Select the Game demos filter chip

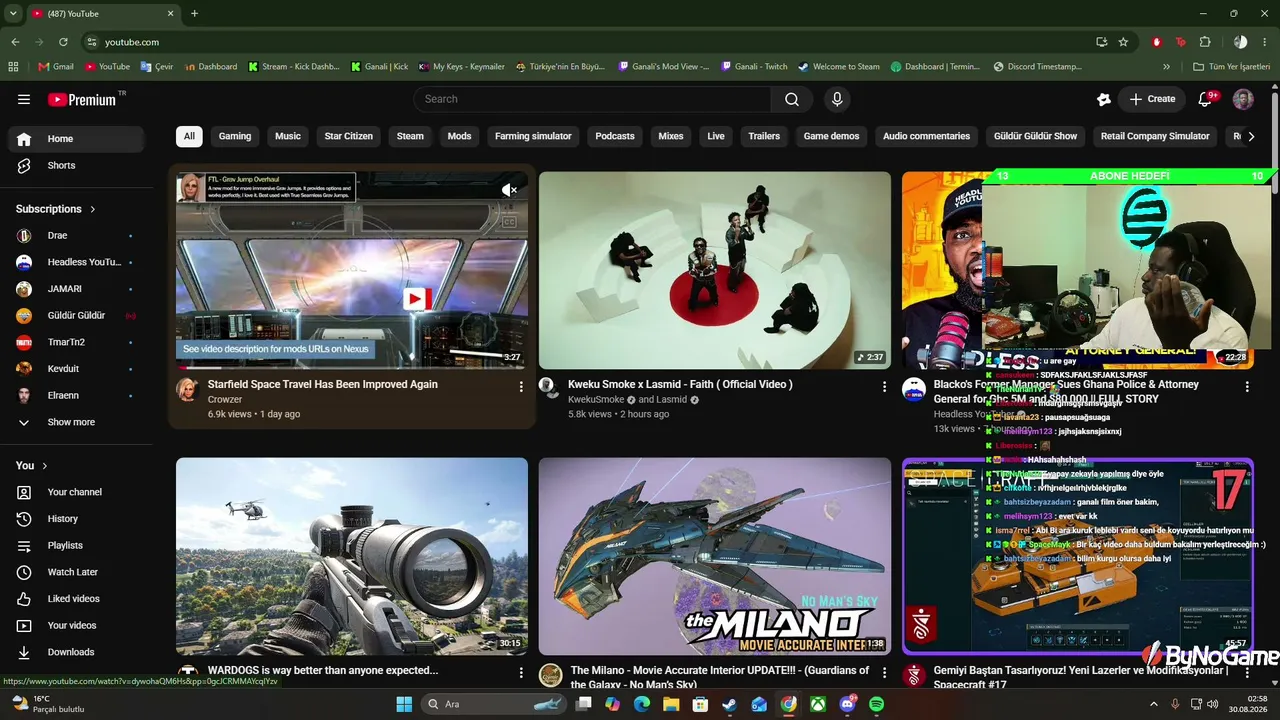pos(831,136)
